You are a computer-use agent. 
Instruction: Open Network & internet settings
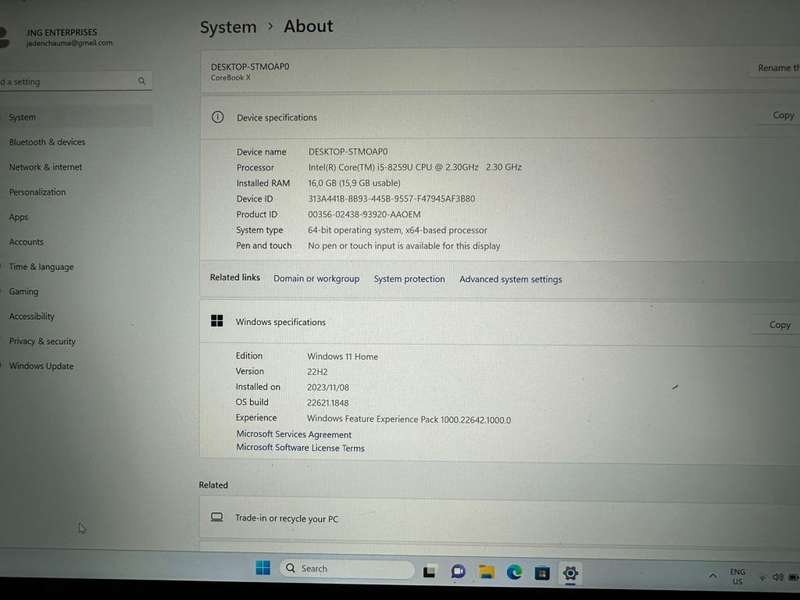tap(45, 167)
